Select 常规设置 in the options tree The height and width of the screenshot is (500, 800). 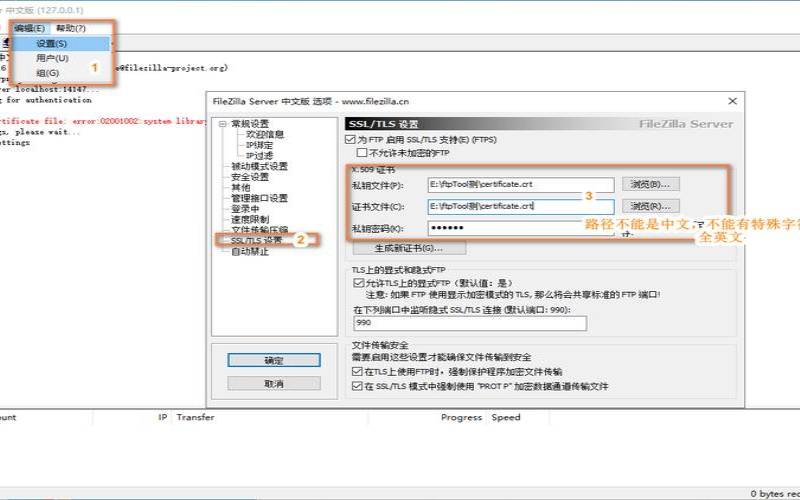click(x=249, y=123)
